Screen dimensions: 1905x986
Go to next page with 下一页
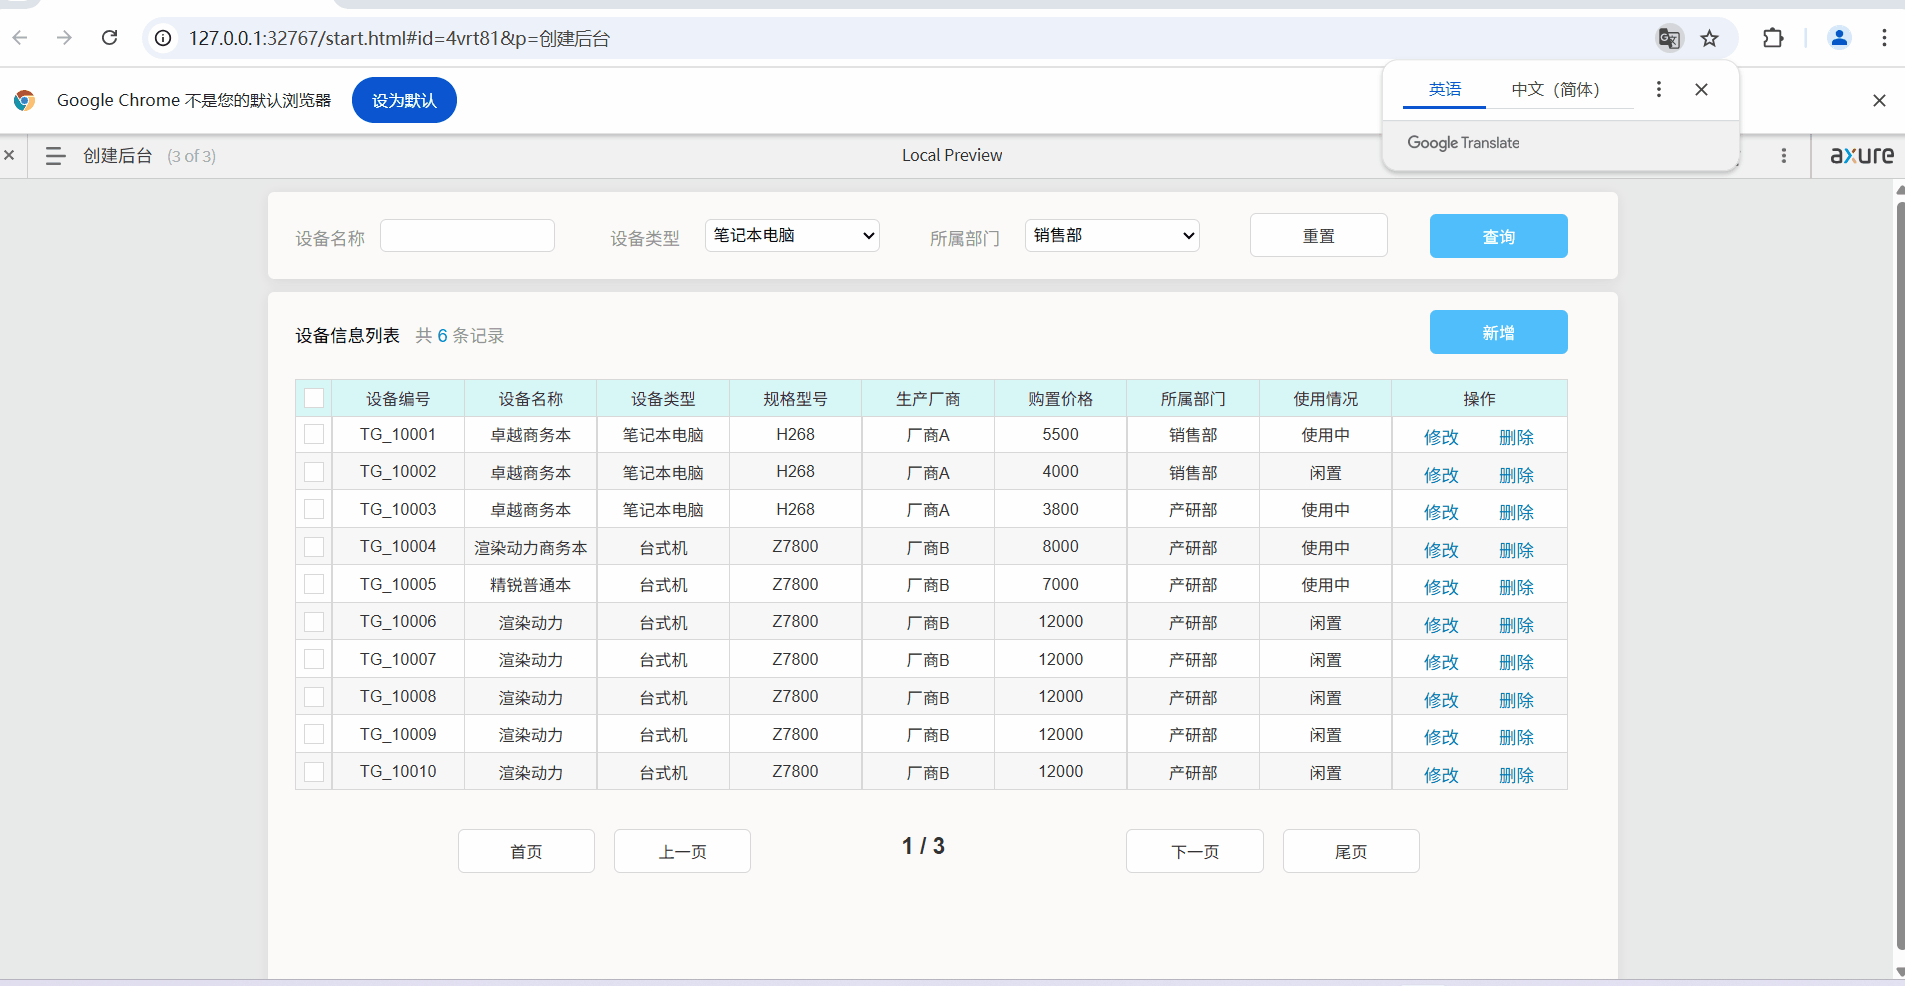1194,851
